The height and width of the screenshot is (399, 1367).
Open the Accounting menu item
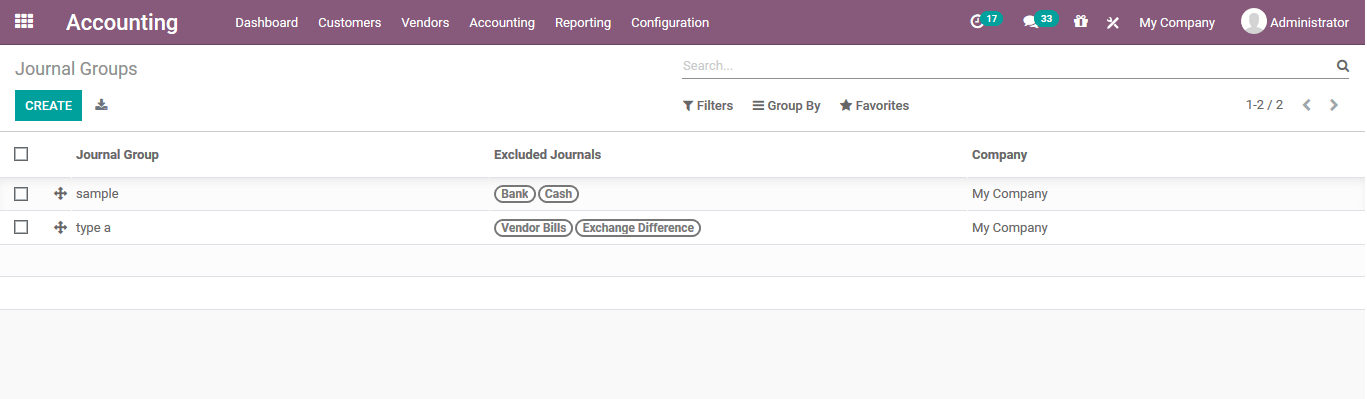pyautogui.click(x=502, y=22)
